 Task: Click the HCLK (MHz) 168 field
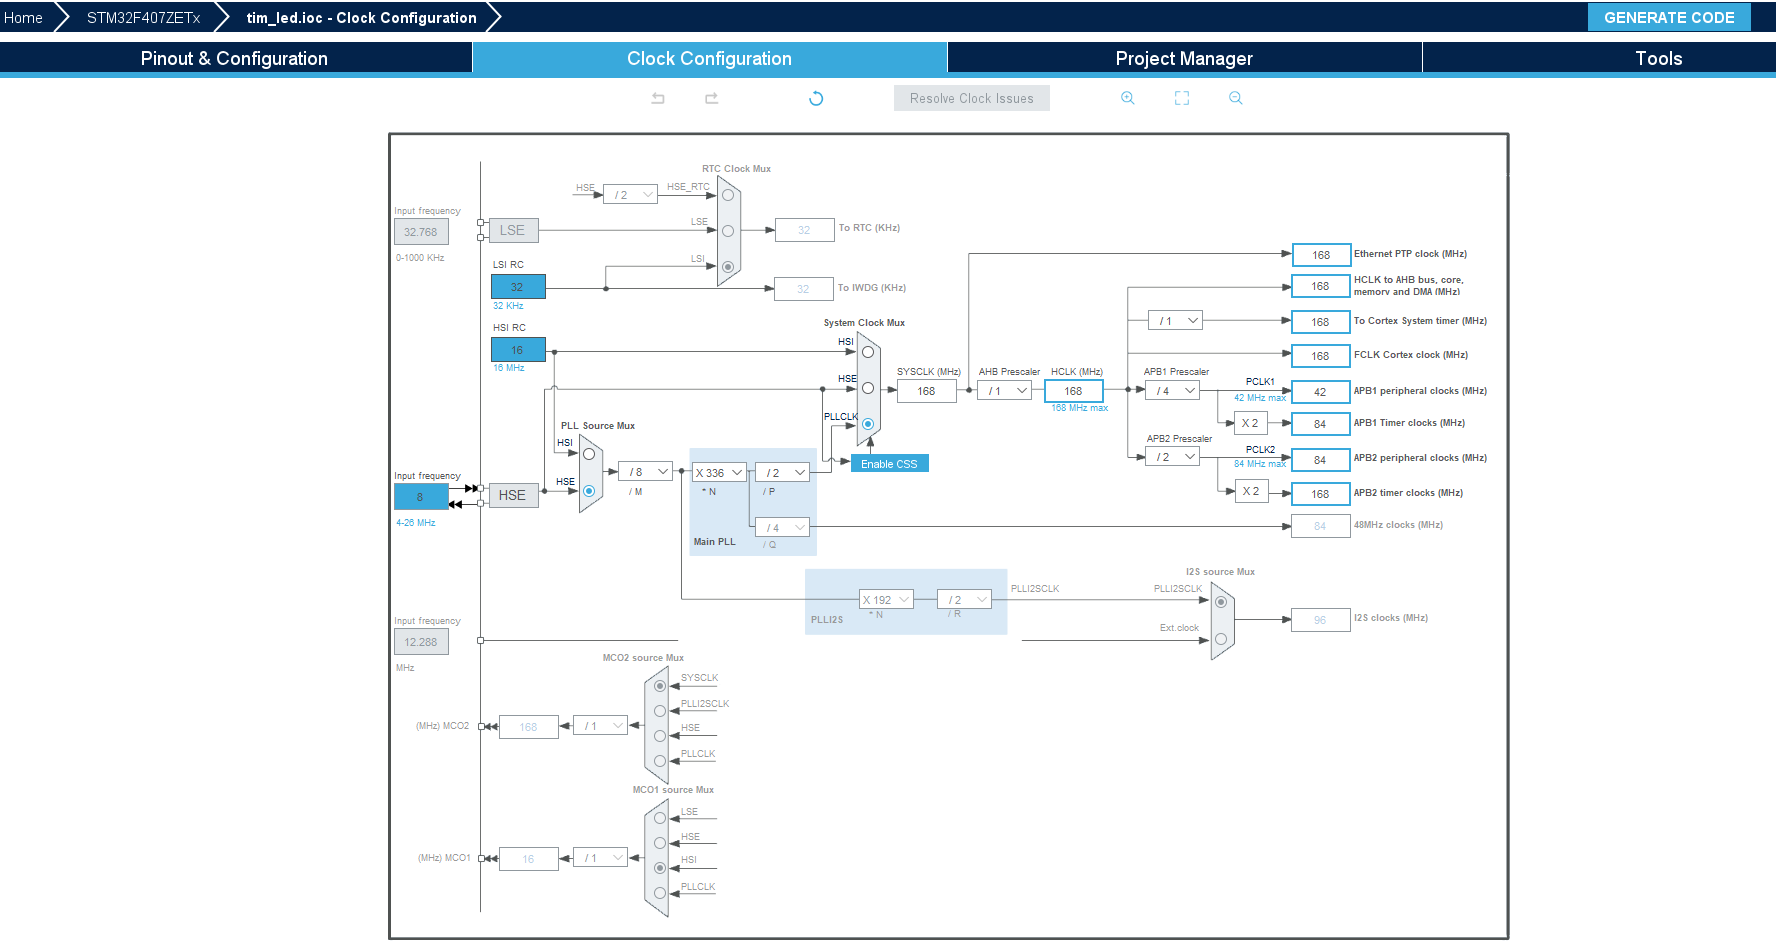pyautogui.click(x=1073, y=391)
